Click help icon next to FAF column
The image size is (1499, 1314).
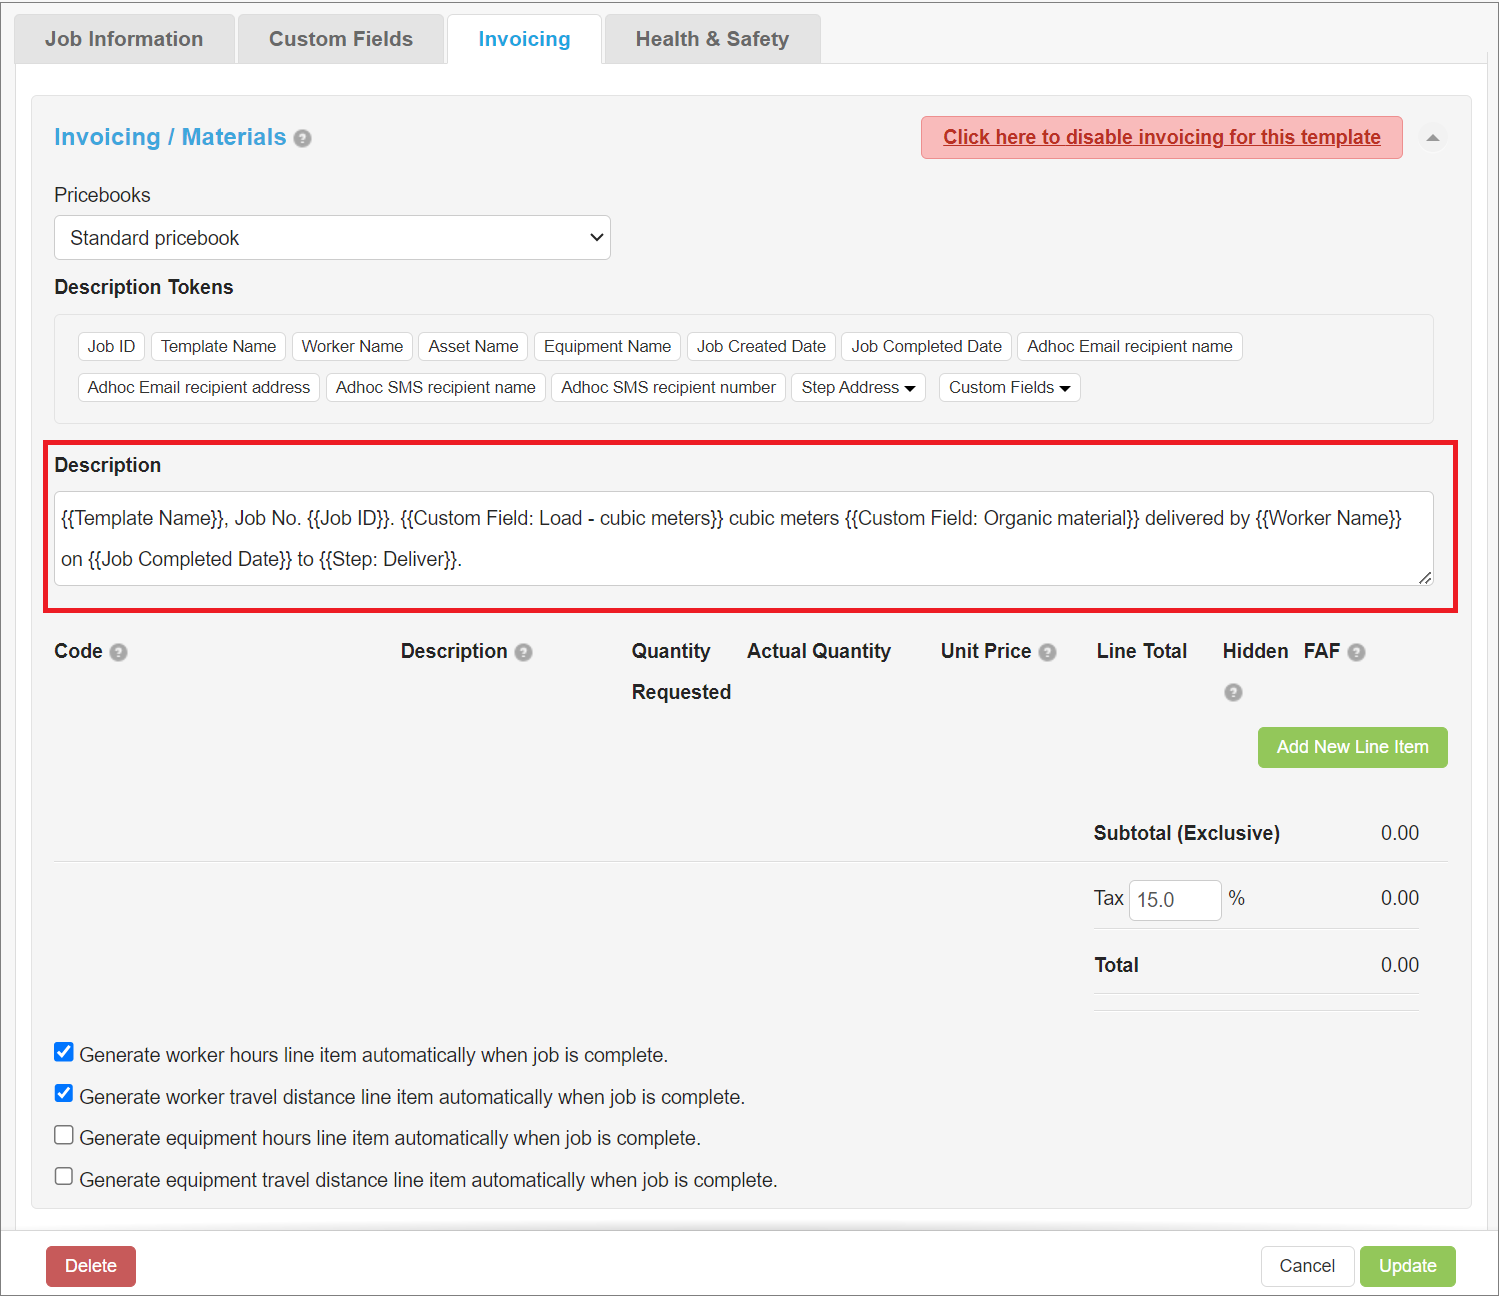1356,652
